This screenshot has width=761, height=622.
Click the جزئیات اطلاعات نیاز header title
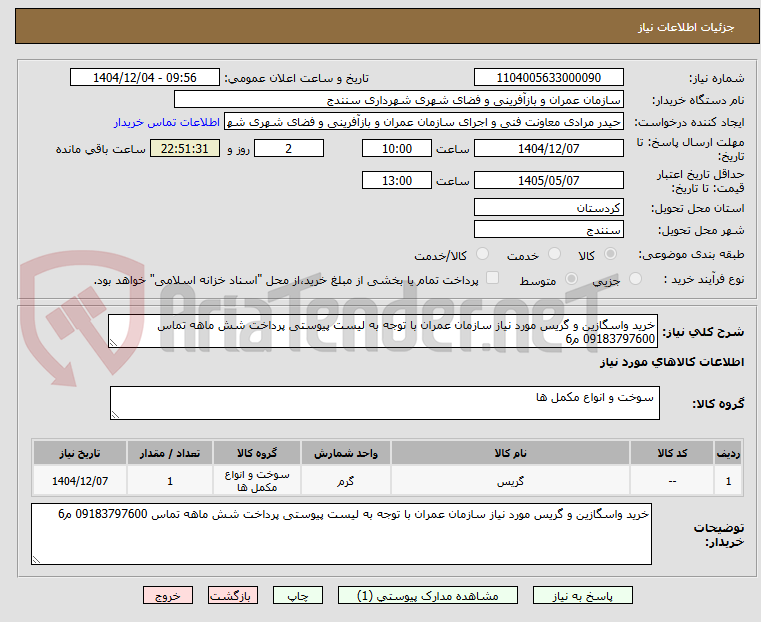pos(686,27)
